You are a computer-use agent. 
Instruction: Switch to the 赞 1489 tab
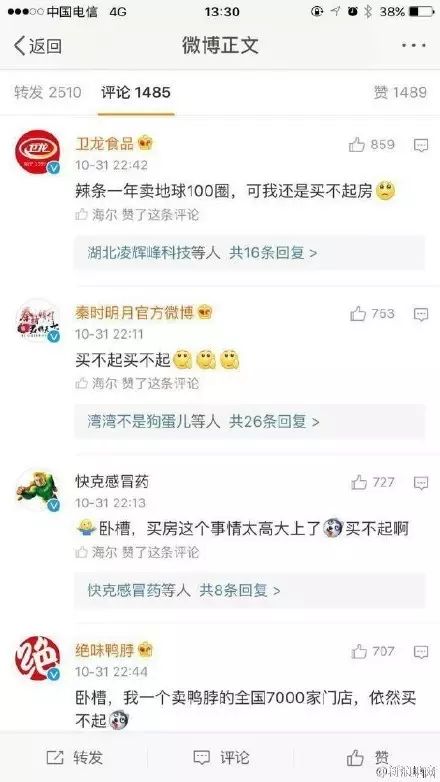coord(400,92)
